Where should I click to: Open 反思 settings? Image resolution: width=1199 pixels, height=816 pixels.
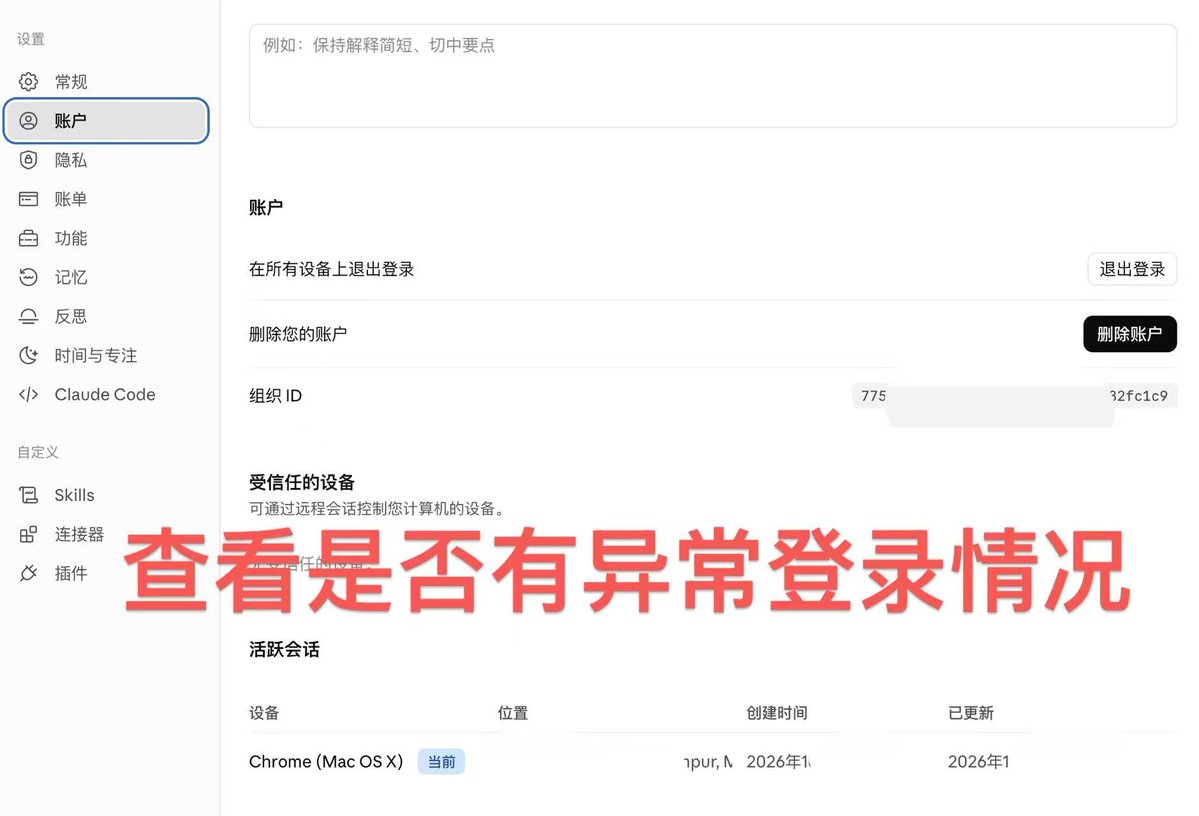click(106, 317)
